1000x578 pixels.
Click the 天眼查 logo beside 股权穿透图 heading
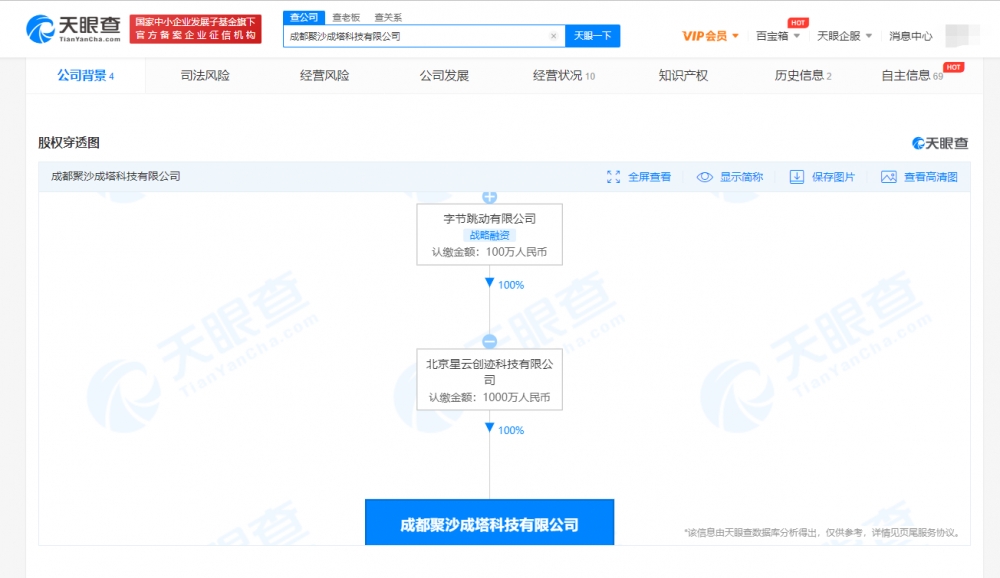940,144
